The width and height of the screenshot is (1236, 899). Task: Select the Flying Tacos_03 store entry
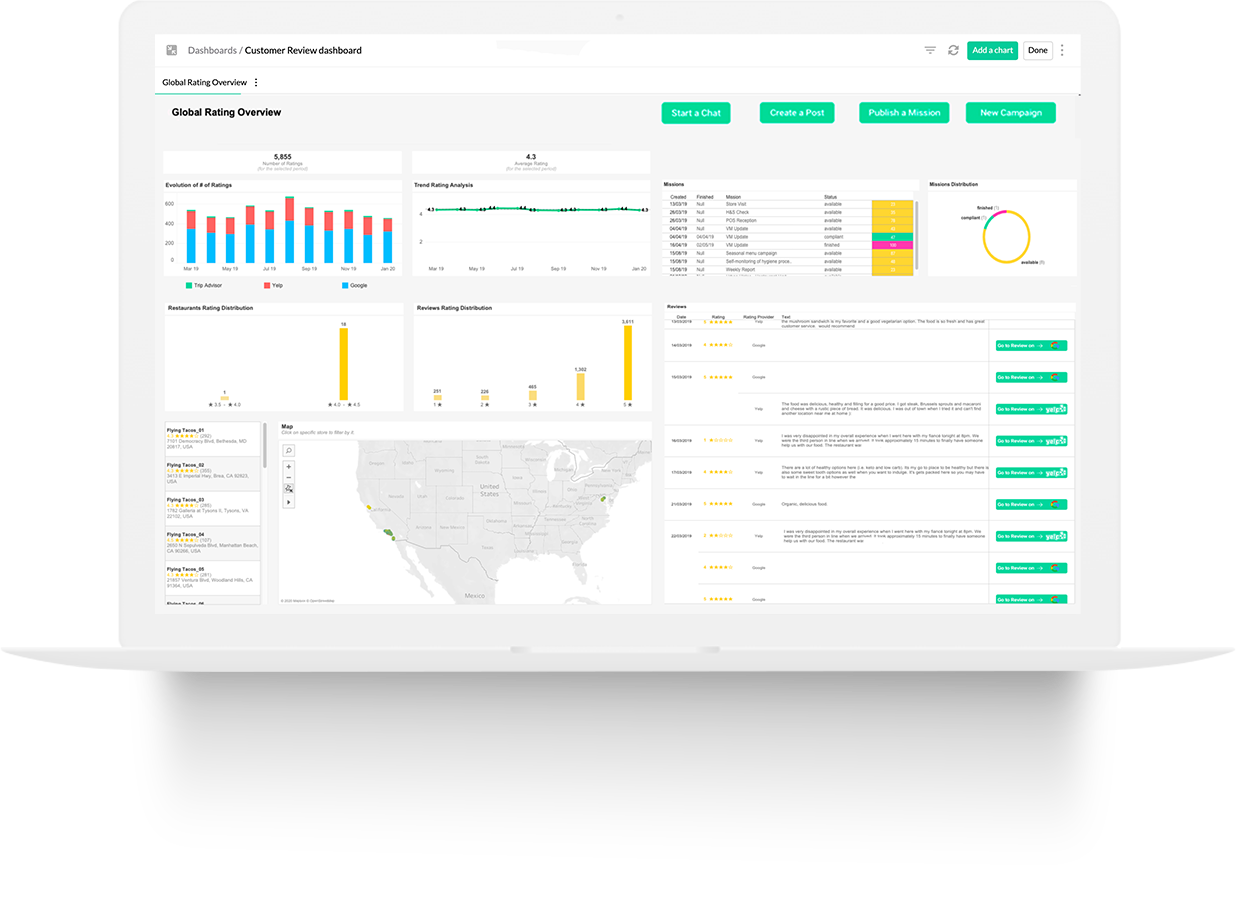pos(210,507)
